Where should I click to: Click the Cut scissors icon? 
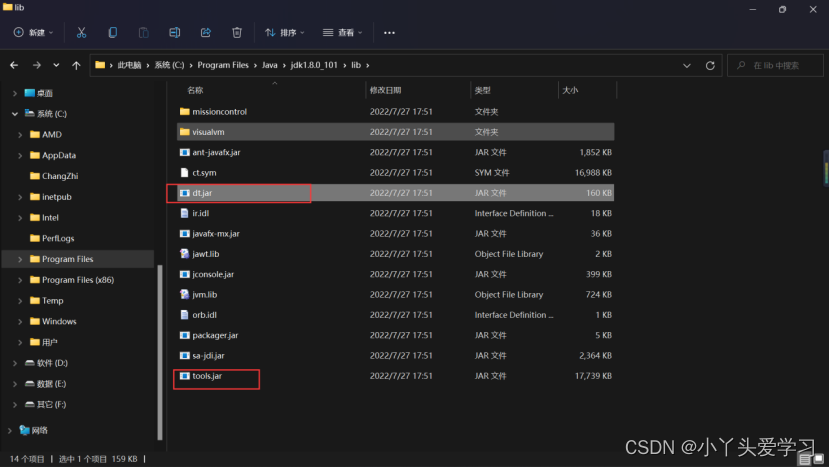(x=81, y=33)
